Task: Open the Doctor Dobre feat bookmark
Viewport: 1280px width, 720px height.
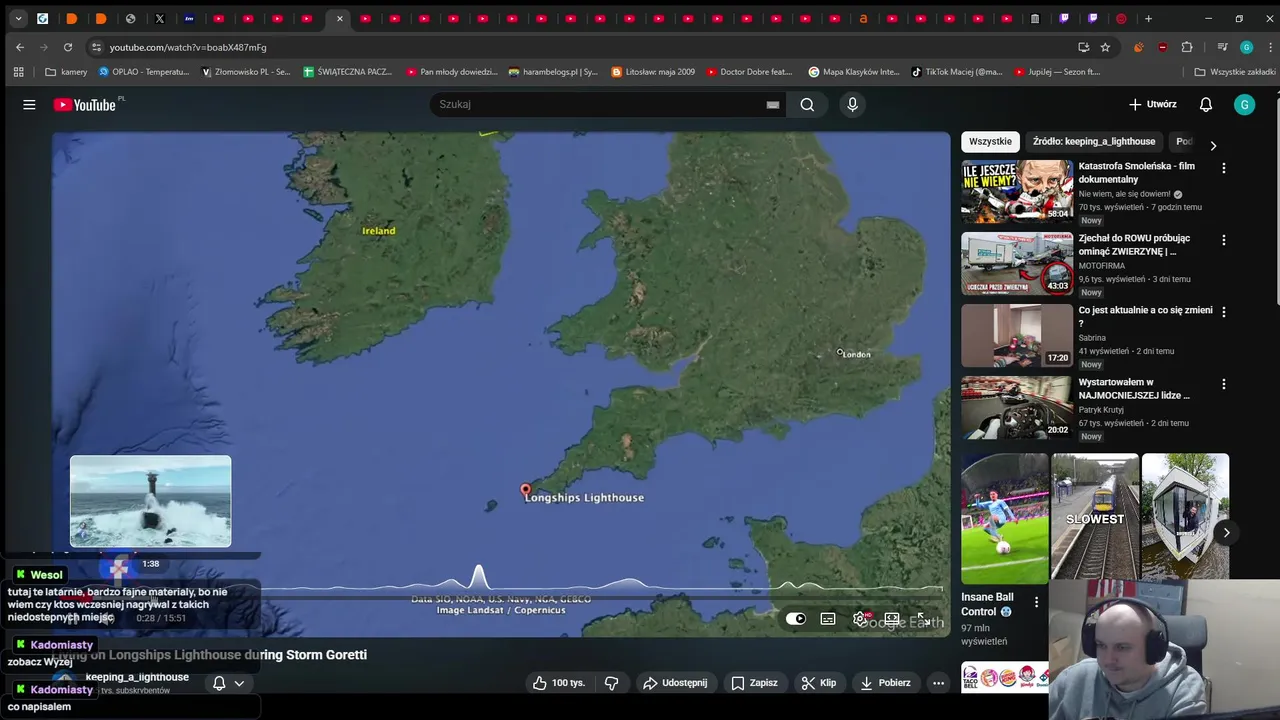Action: pyautogui.click(x=749, y=72)
